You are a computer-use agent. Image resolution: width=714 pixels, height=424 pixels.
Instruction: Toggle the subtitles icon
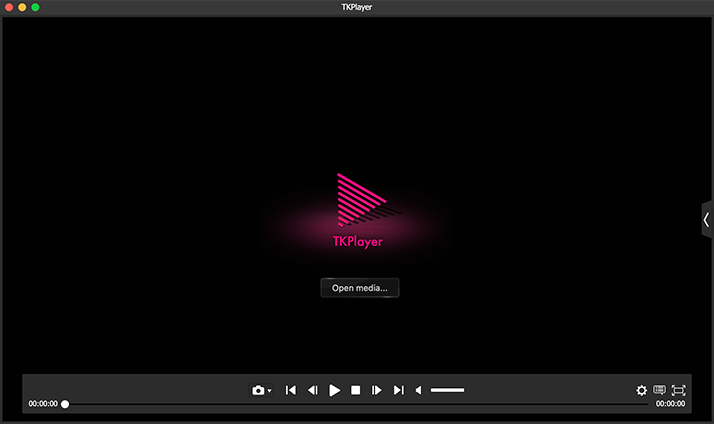coord(659,390)
